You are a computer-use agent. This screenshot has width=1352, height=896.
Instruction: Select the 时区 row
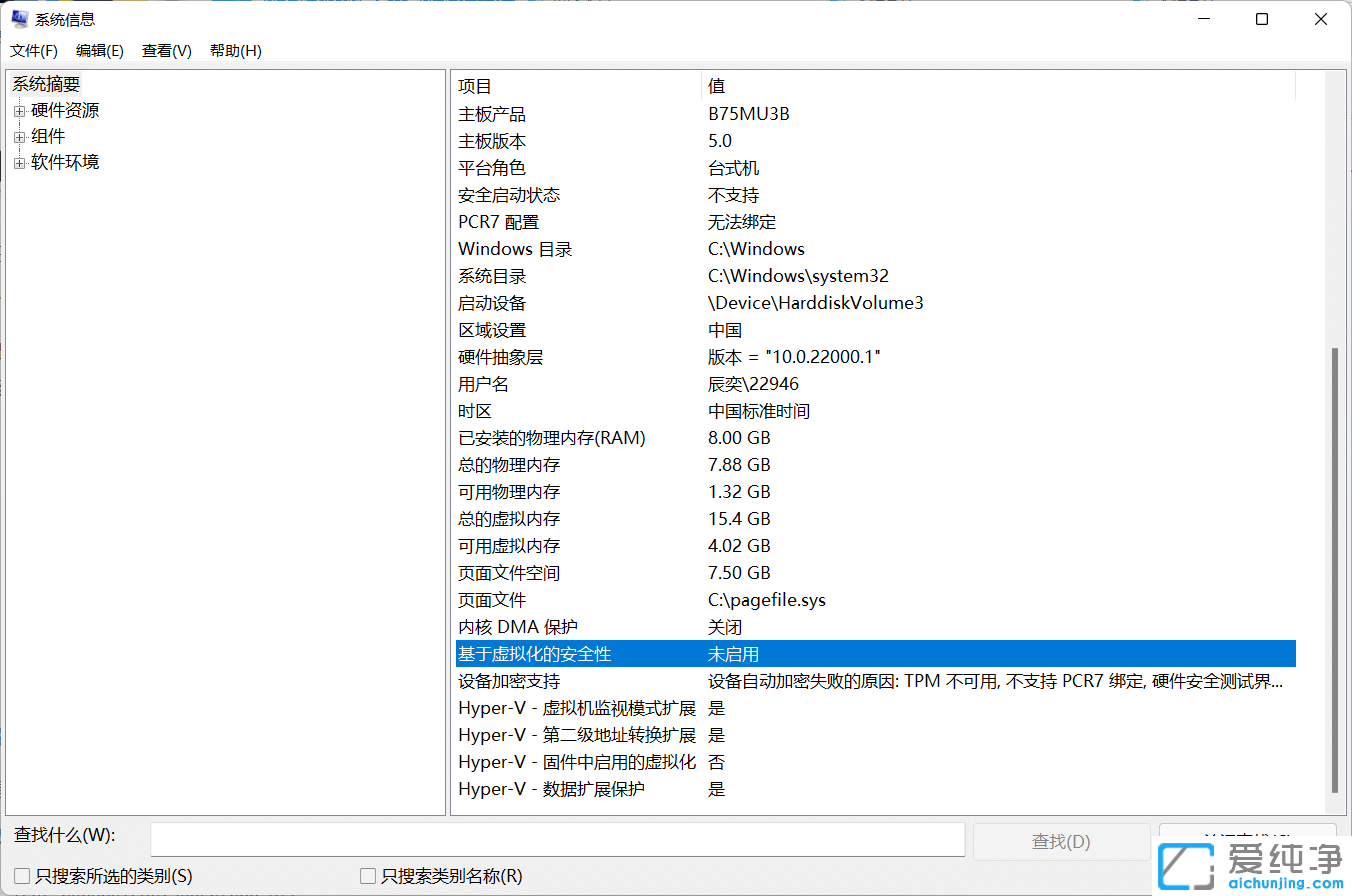(875, 411)
